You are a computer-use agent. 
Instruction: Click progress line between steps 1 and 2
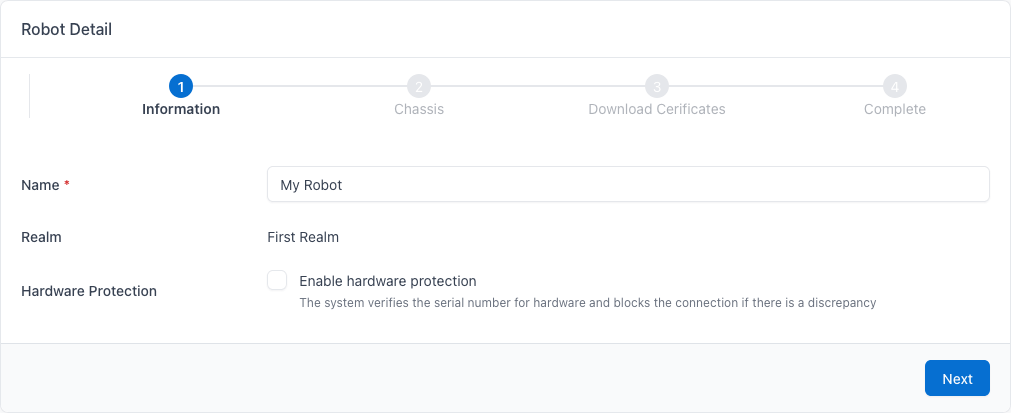(300, 86)
